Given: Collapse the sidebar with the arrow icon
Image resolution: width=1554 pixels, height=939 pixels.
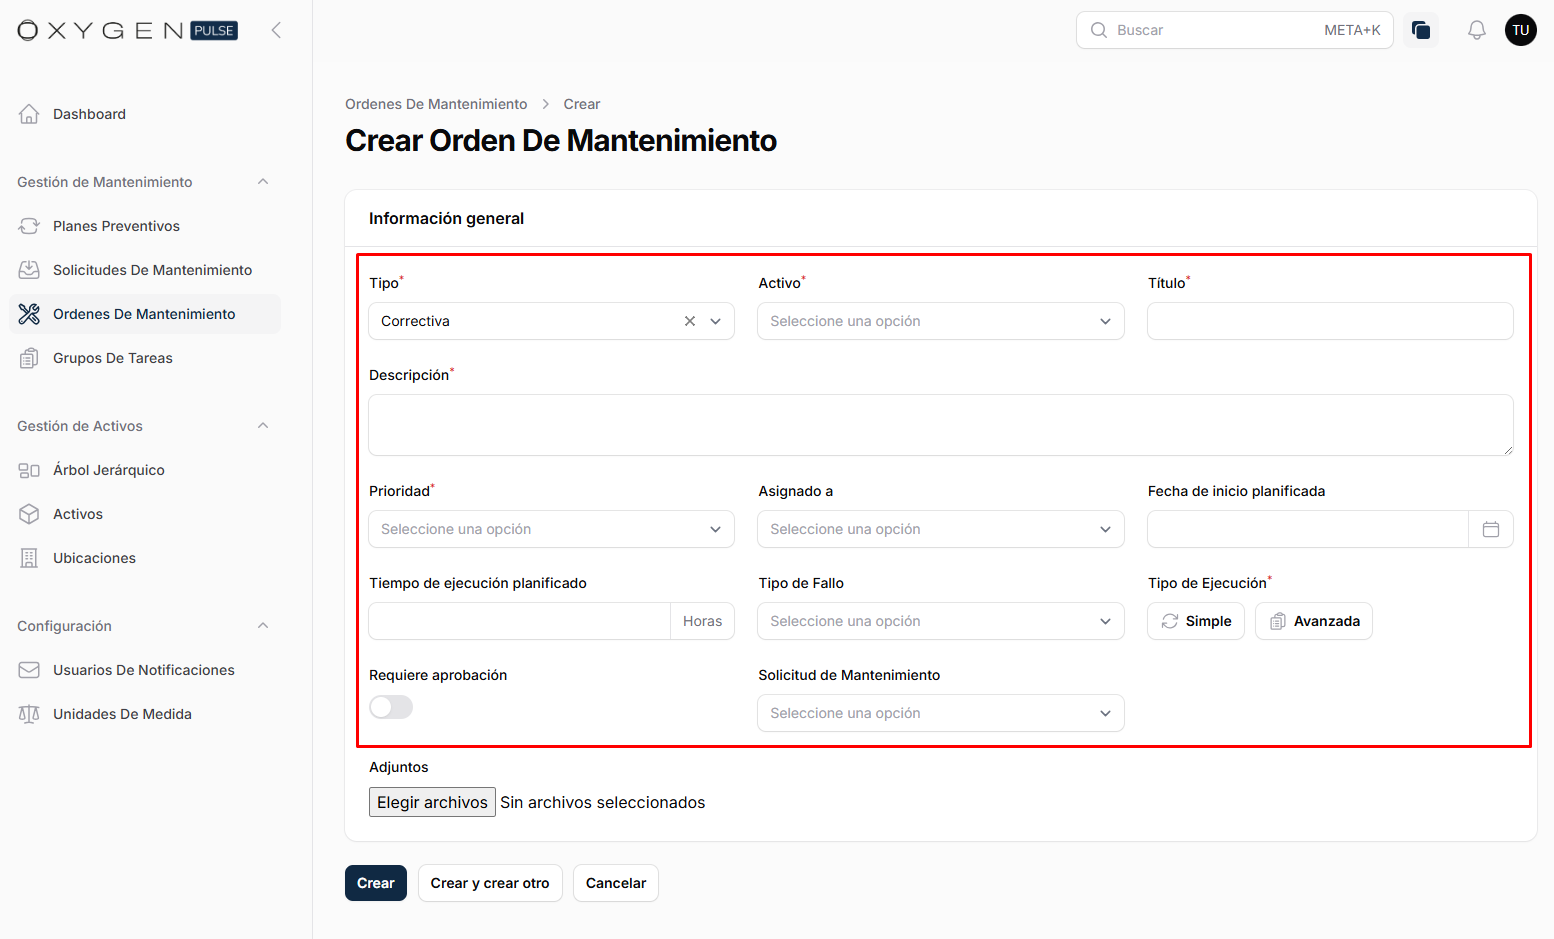Looking at the screenshot, I should point(276,30).
